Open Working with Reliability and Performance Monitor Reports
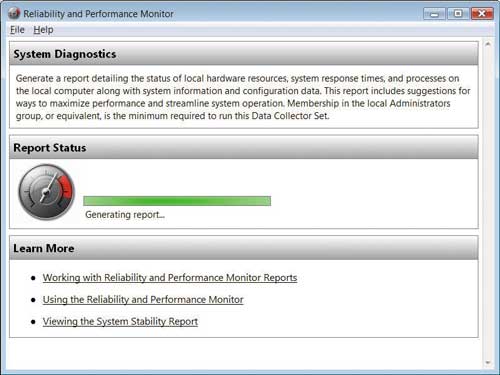The image size is (500, 375). [x=170, y=277]
